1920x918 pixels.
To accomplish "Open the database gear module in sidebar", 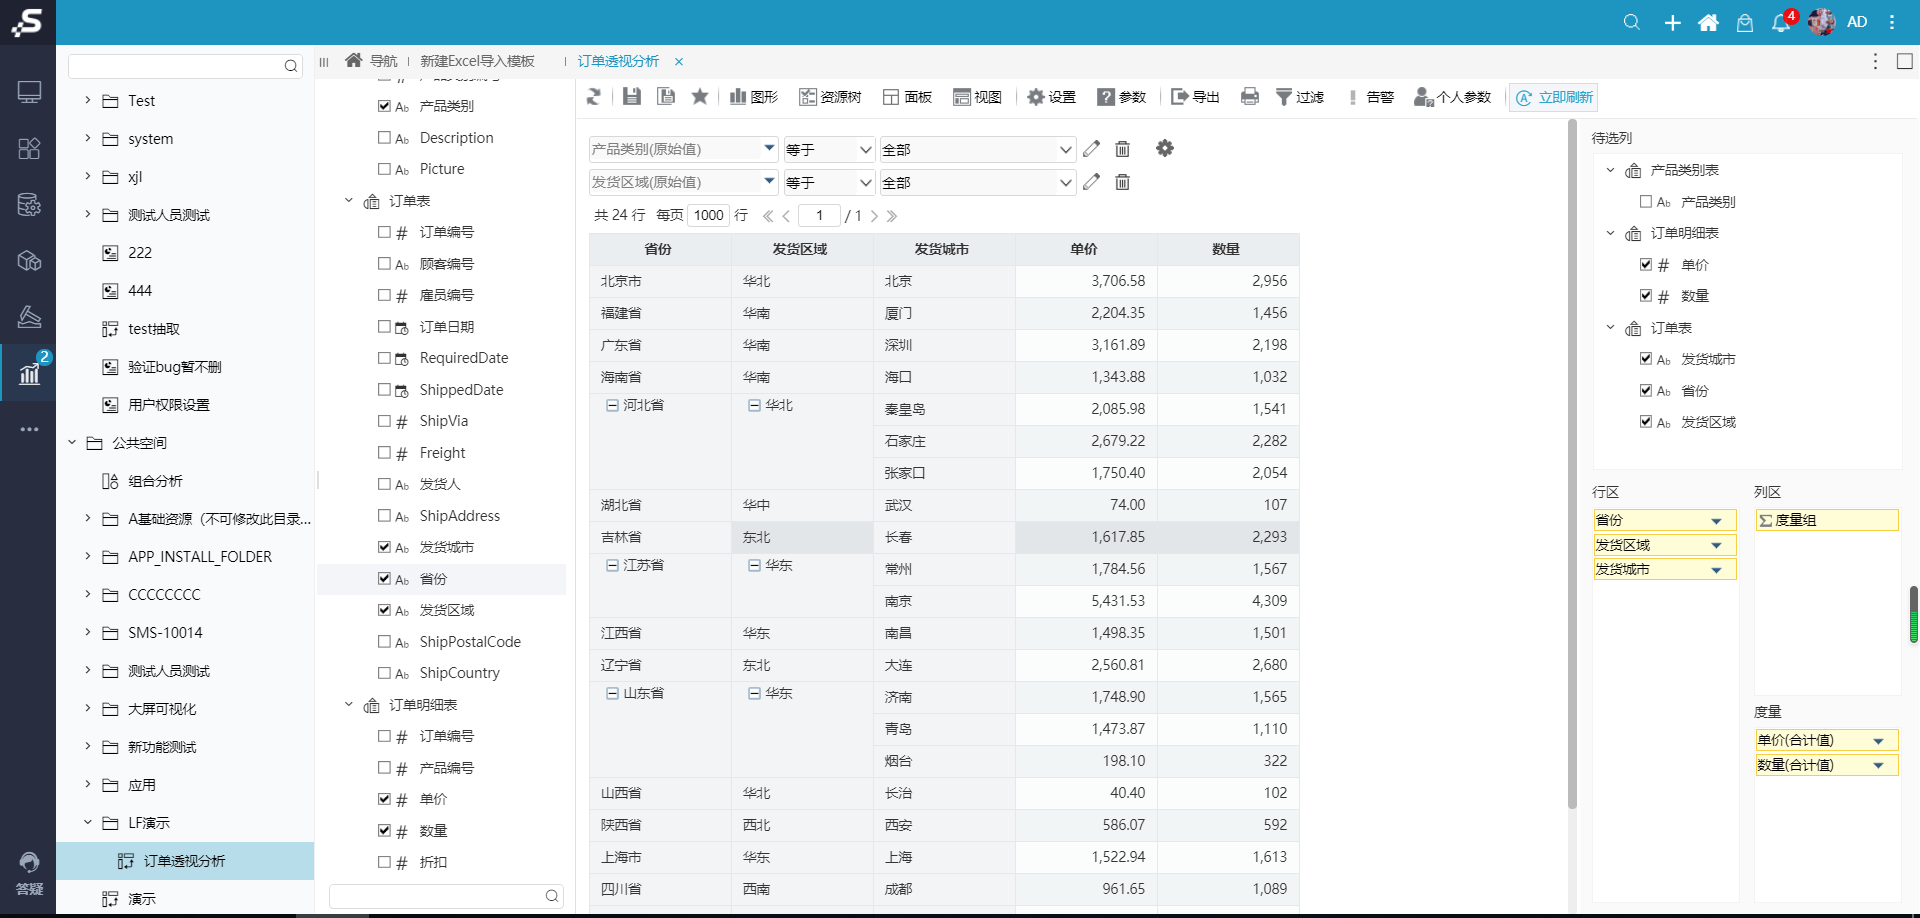I will 29,205.
